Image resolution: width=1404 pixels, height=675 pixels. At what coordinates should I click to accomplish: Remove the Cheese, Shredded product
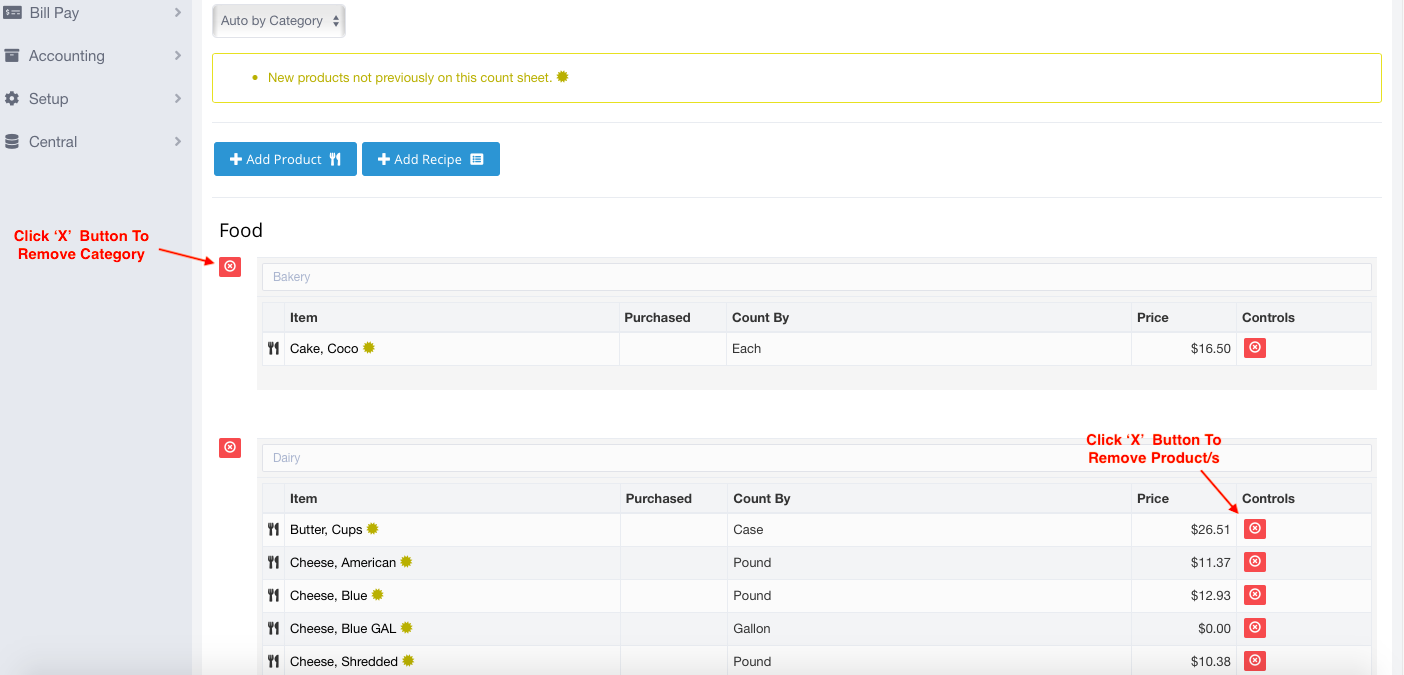(x=1255, y=661)
